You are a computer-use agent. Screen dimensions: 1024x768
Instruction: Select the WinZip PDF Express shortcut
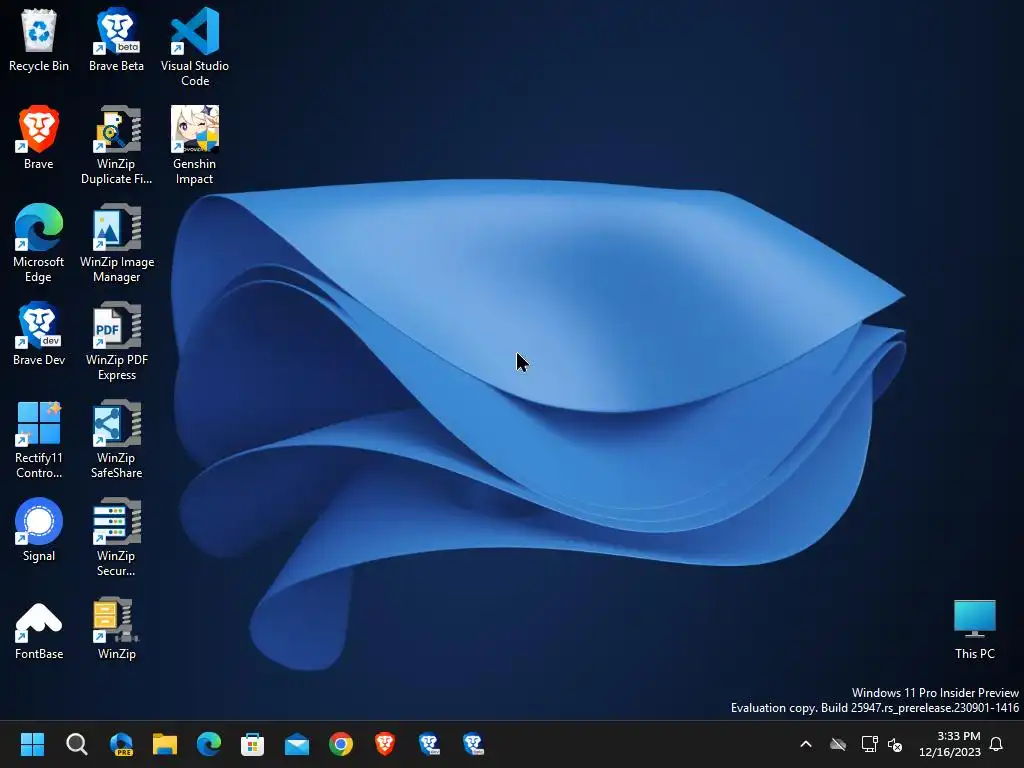[116, 341]
